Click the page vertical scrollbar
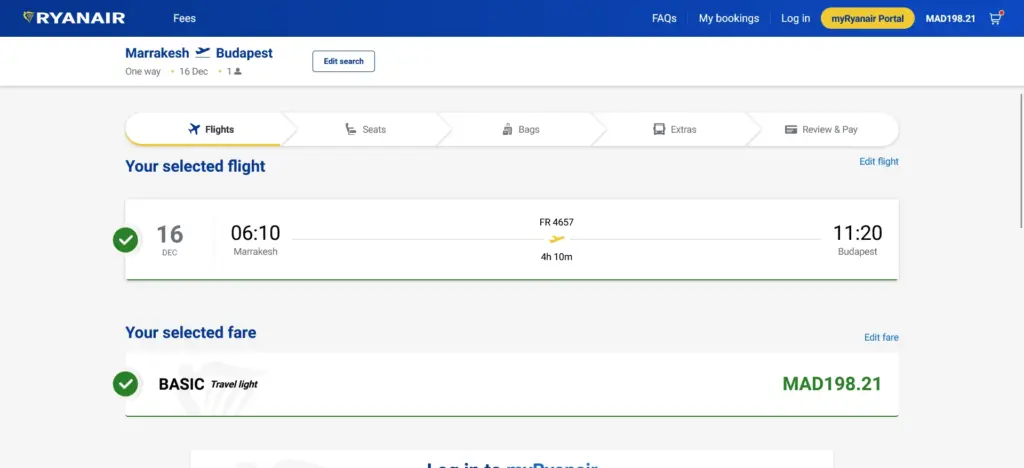 pos(1021,161)
